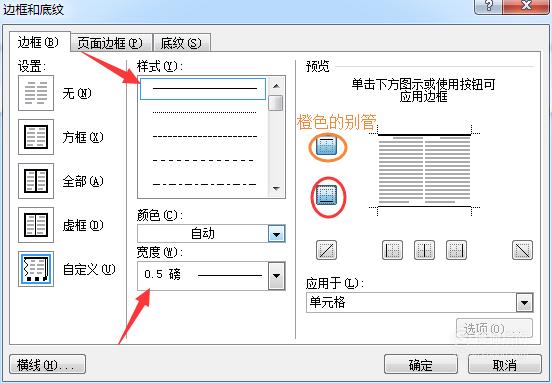Viewport: 552px width, 384px height.
Task: Click the 无(N) setting label
Action: [77, 93]
